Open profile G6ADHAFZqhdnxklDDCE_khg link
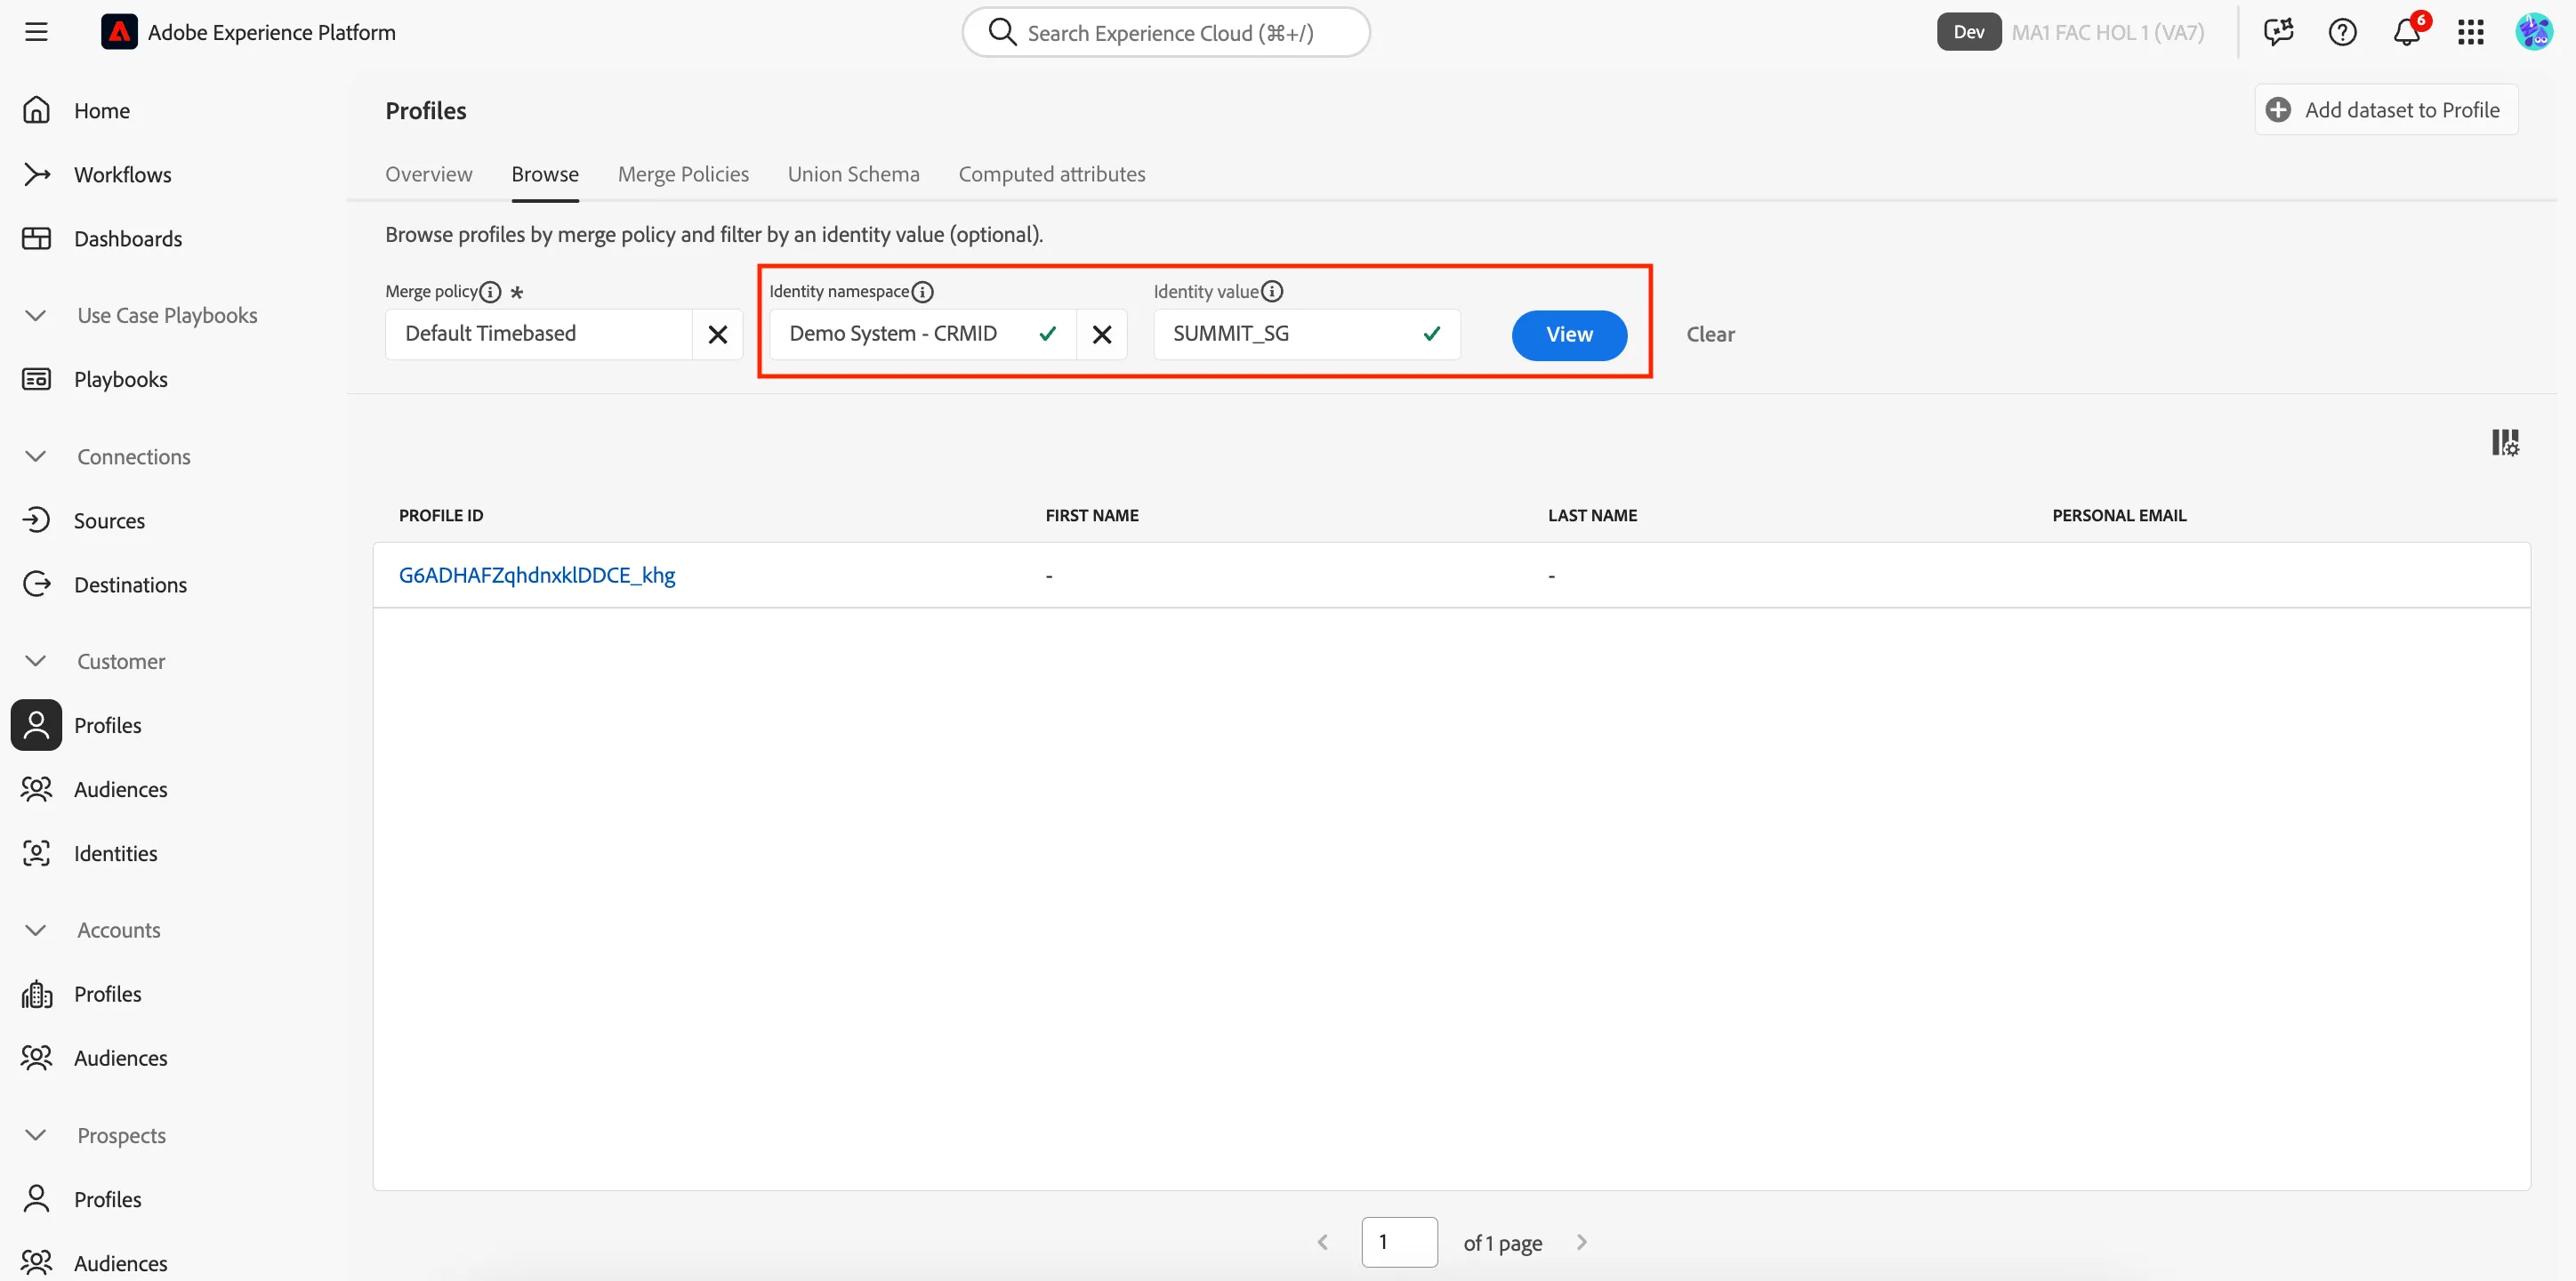 click(537, 575)
